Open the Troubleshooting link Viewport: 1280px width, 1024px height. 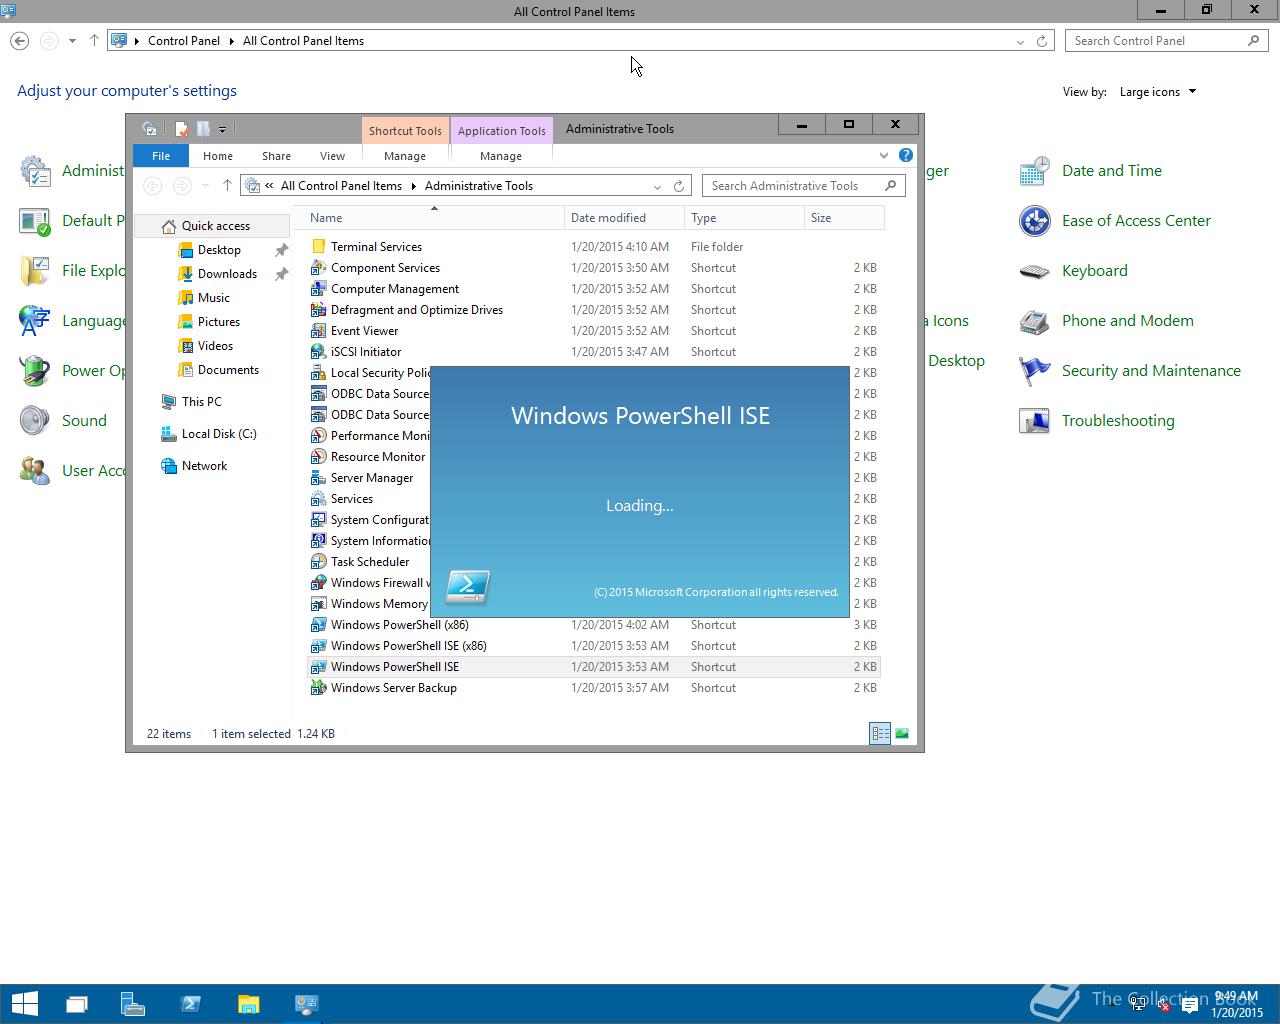(x=1118, y=421)
